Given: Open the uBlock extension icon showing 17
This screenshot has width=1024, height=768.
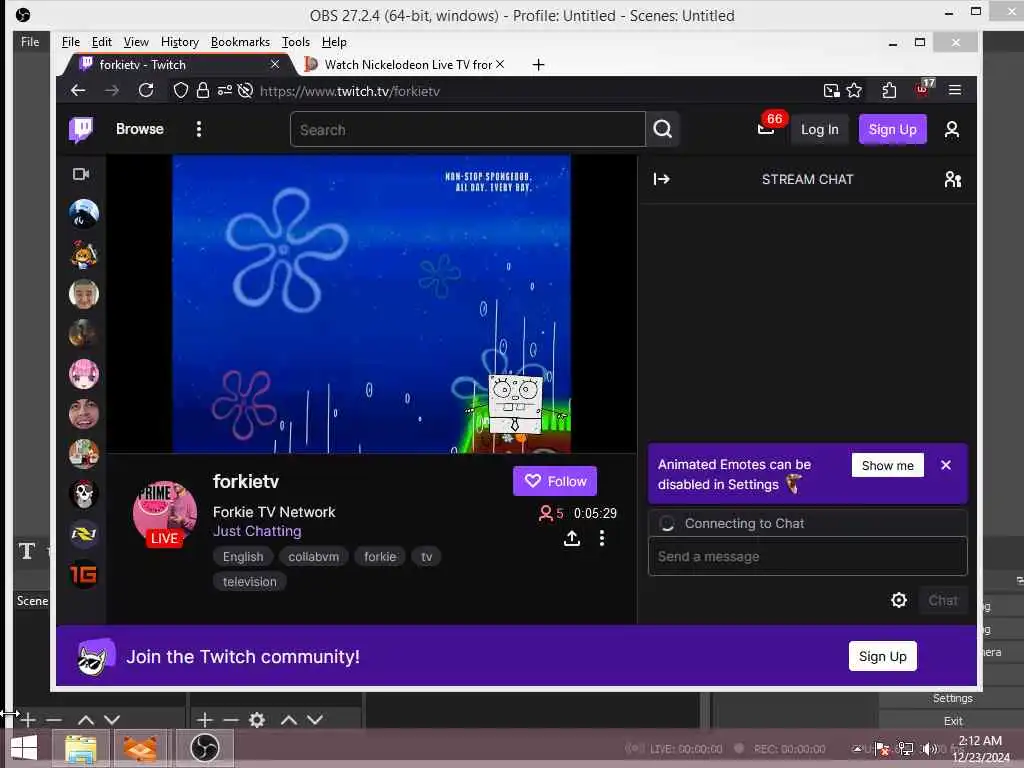Looking at the screenshot, I should coord(923,88).
